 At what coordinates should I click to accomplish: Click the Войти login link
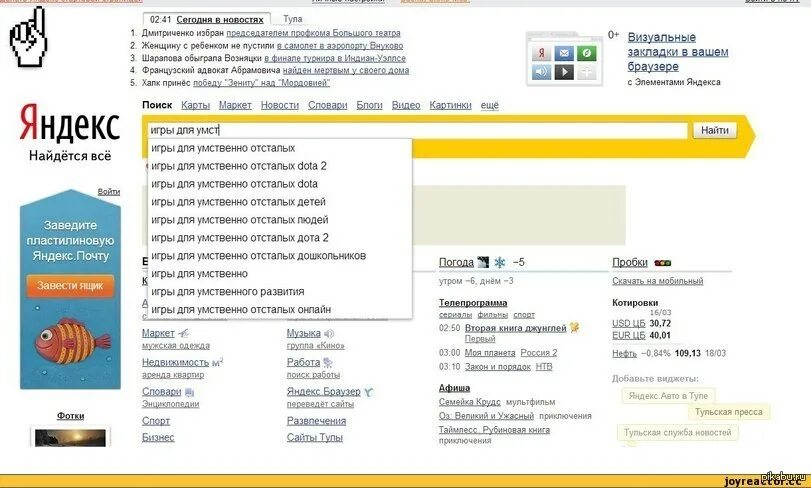click(109, 191)
